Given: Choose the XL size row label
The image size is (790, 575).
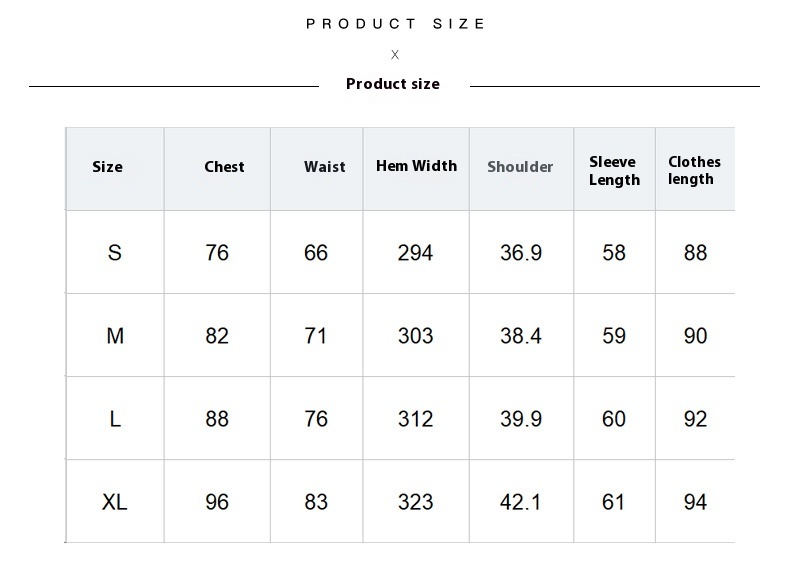Looking at the screenshot, I should point(115,502).
